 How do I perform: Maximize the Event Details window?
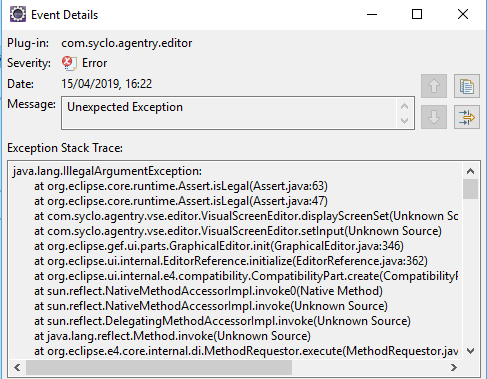[417, 14]
